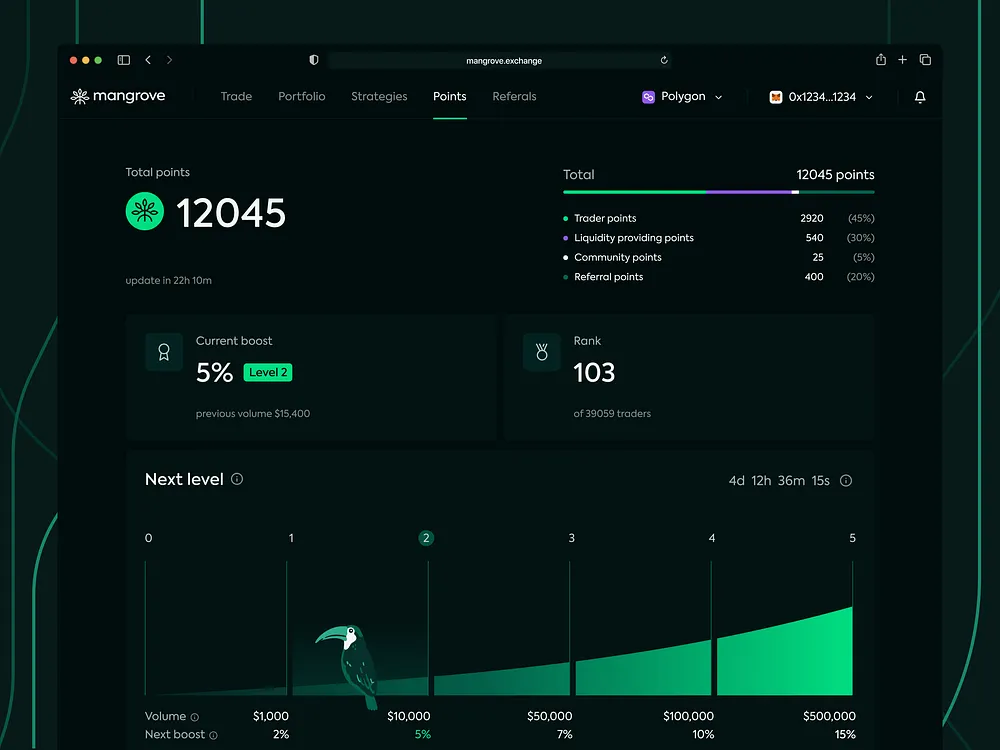Switch to the Portfolio tab
This screenshot has height=750, width=1000.
point(302,96)
